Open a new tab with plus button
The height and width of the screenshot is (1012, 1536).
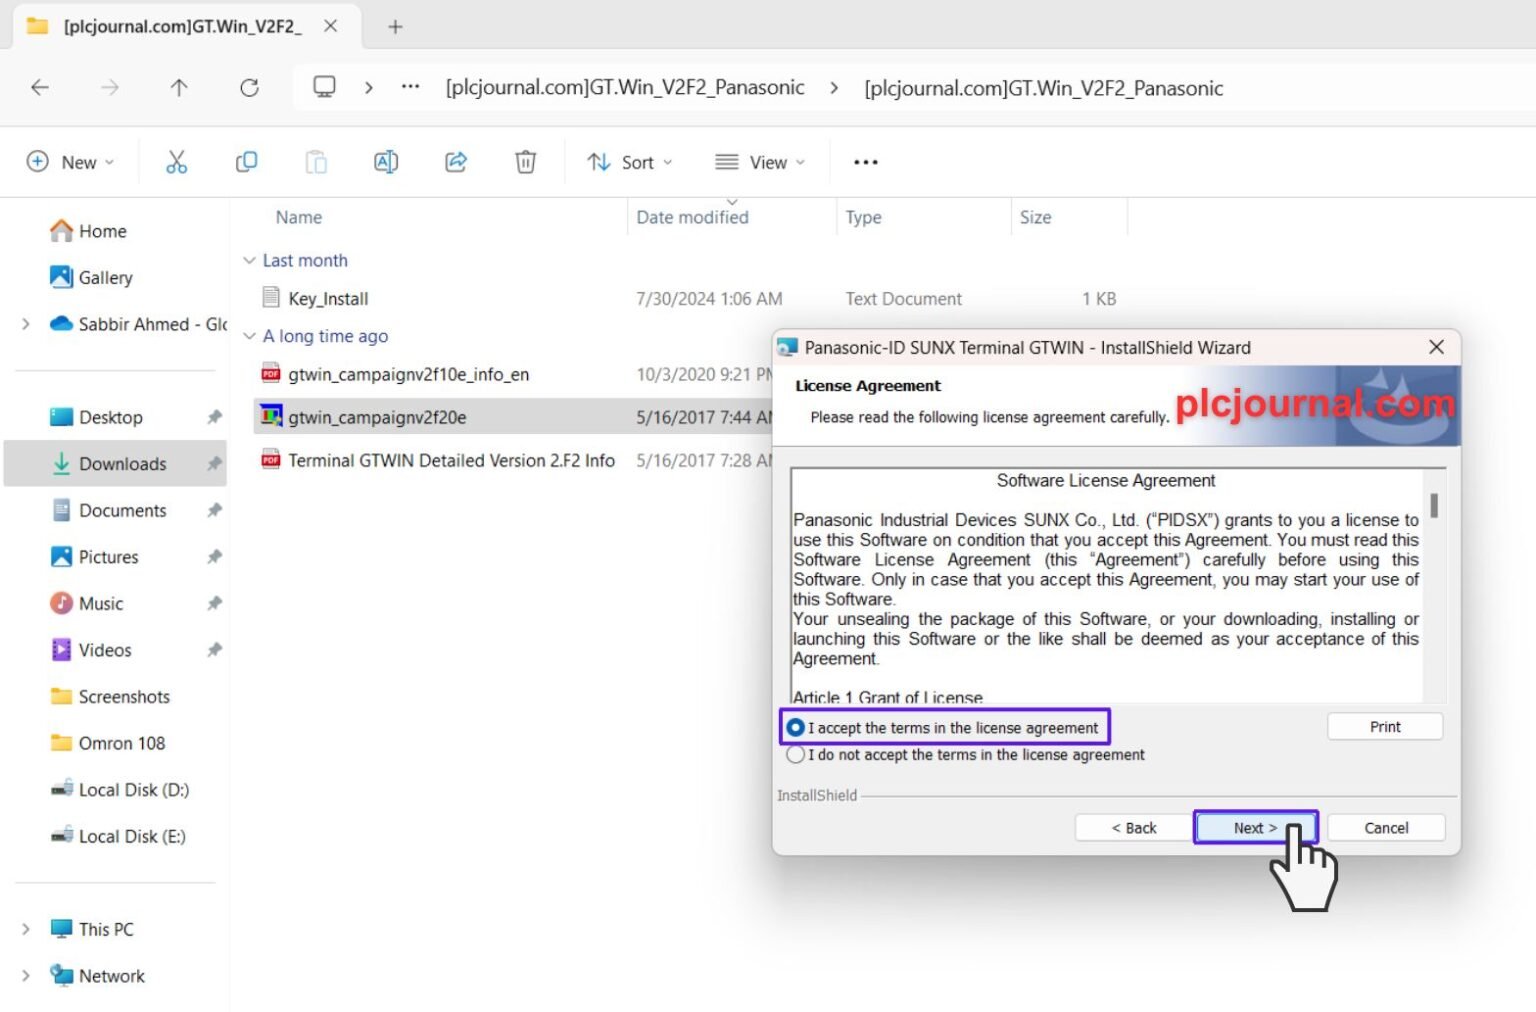pyautogui.click(x=395, y=27)
